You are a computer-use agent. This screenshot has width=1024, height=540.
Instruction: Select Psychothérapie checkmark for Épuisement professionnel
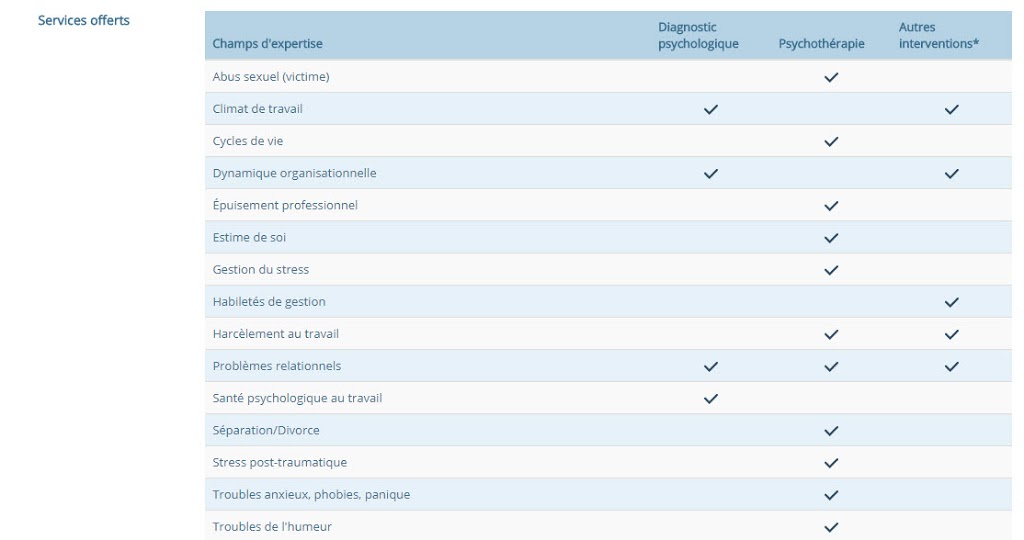[831, 206]
